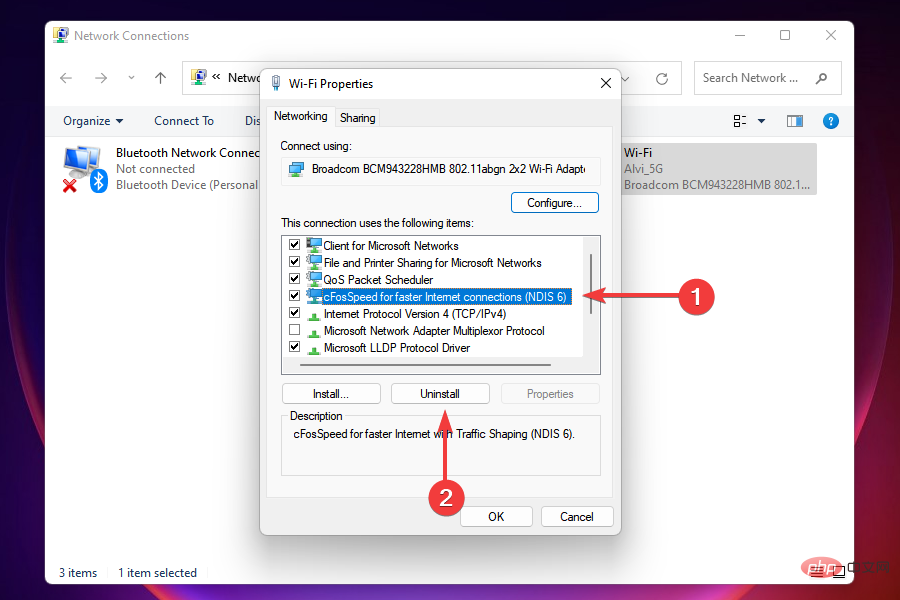The width and height of the screenshot is (900, 600).
Task: Click the Configure button
Action: point(554,202)
